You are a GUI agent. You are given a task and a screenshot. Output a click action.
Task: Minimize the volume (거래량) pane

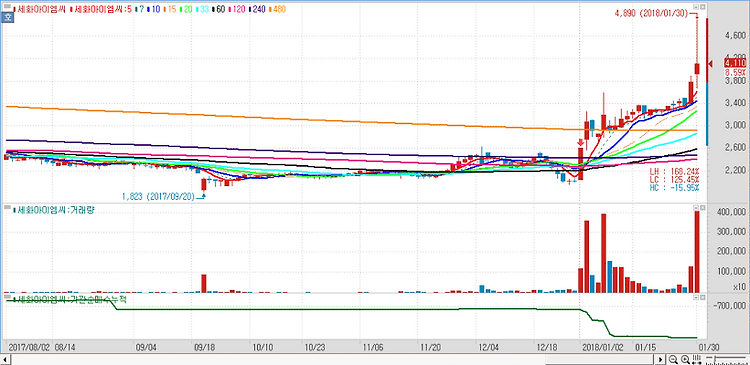coord(696,208)
